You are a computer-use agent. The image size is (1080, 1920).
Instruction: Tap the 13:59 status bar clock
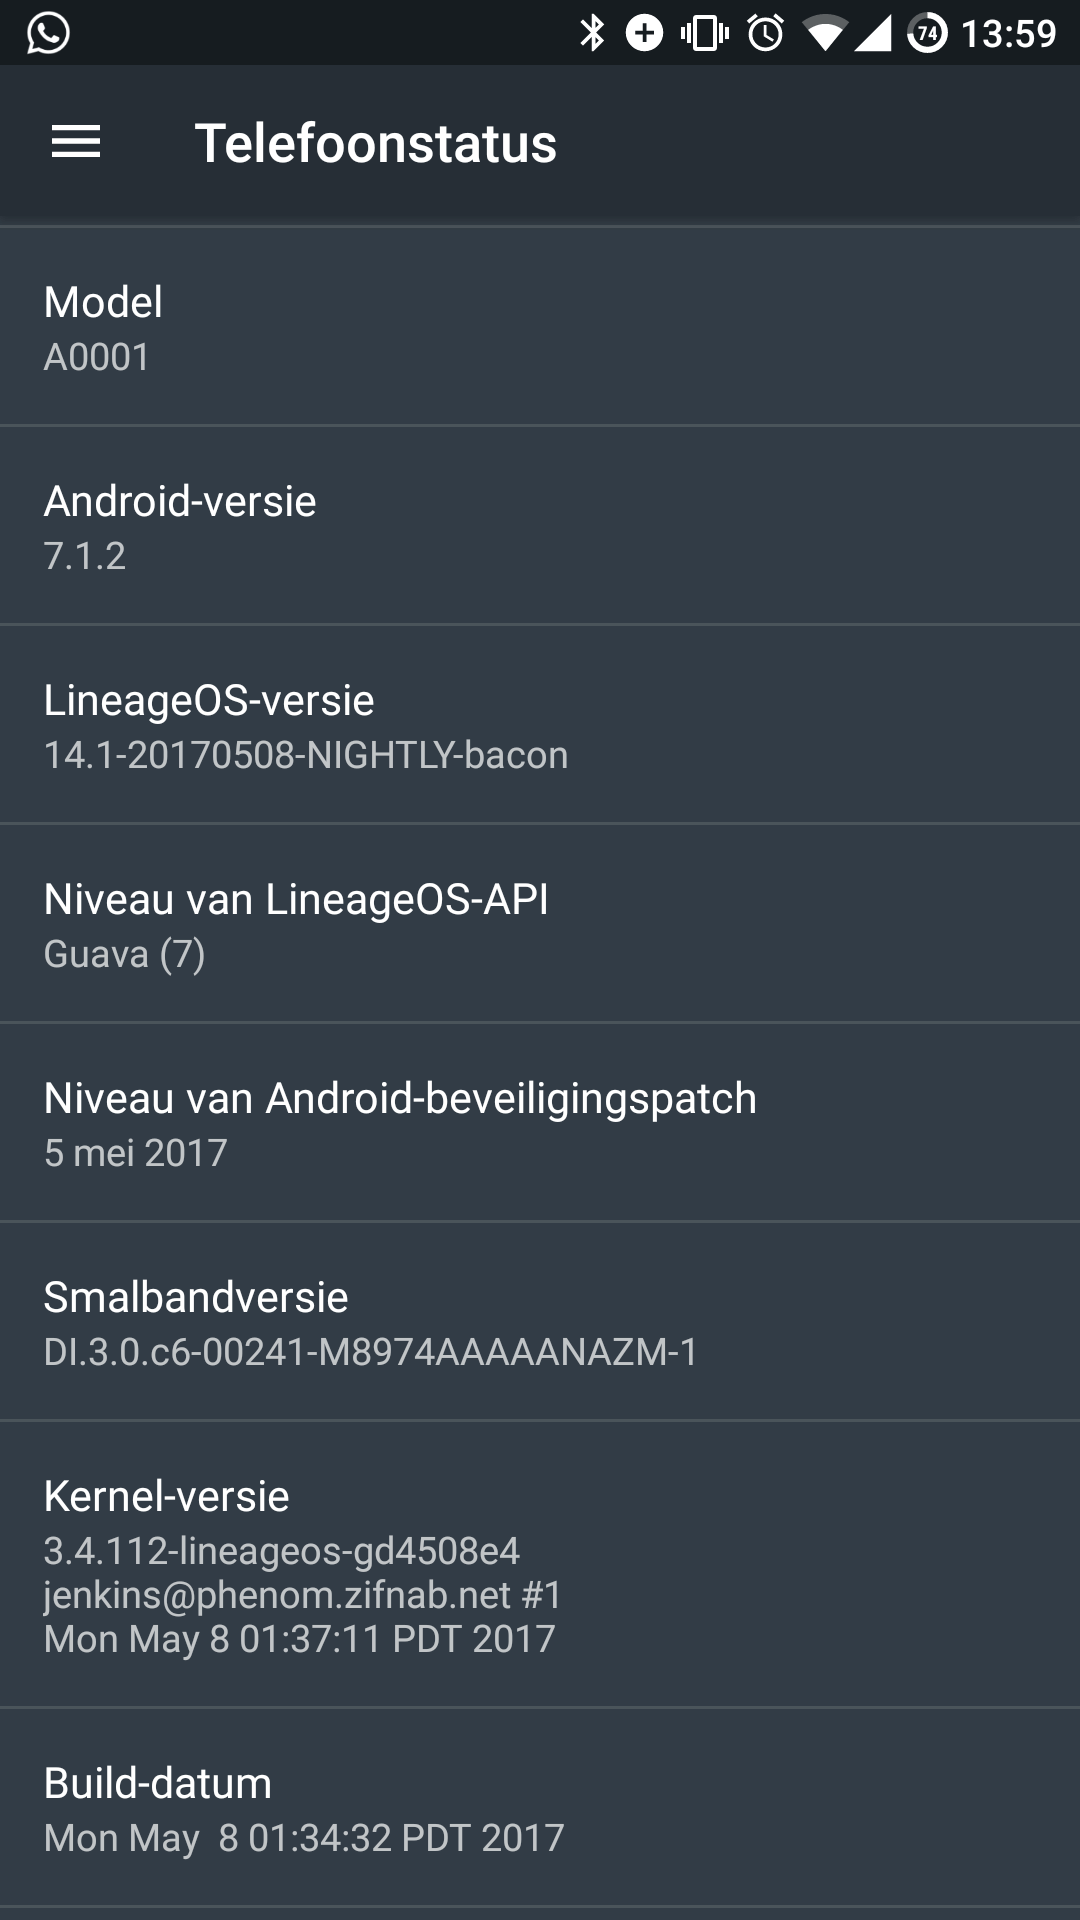tap(1008, 33)
